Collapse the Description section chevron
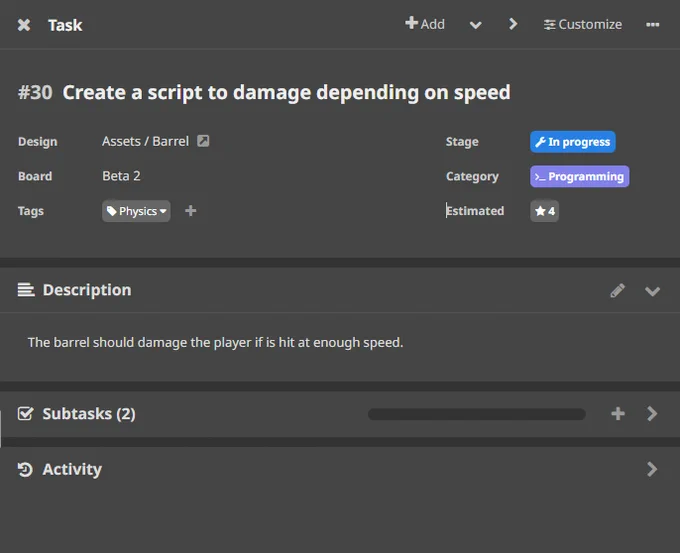Viewport: 680px width, 553px height. coord(652,291)
